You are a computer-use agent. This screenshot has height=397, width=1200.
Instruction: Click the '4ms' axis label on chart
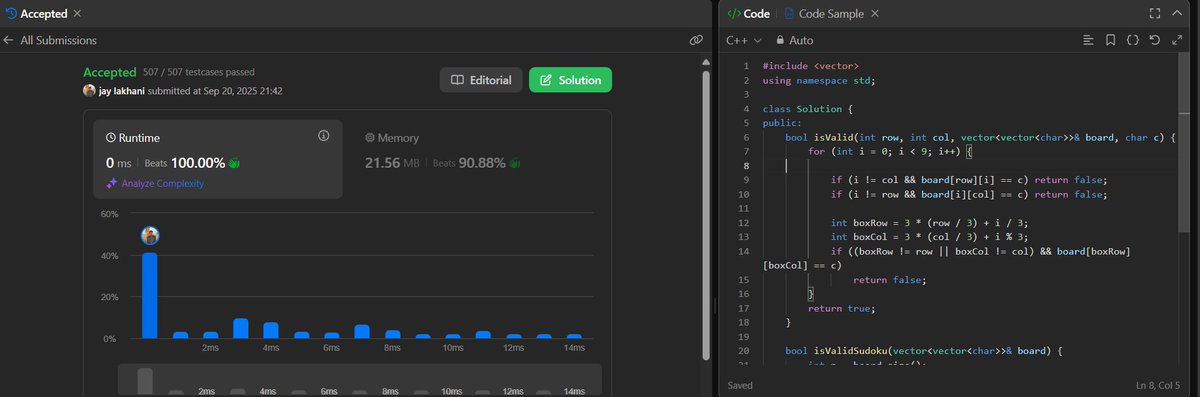(270, 348)
